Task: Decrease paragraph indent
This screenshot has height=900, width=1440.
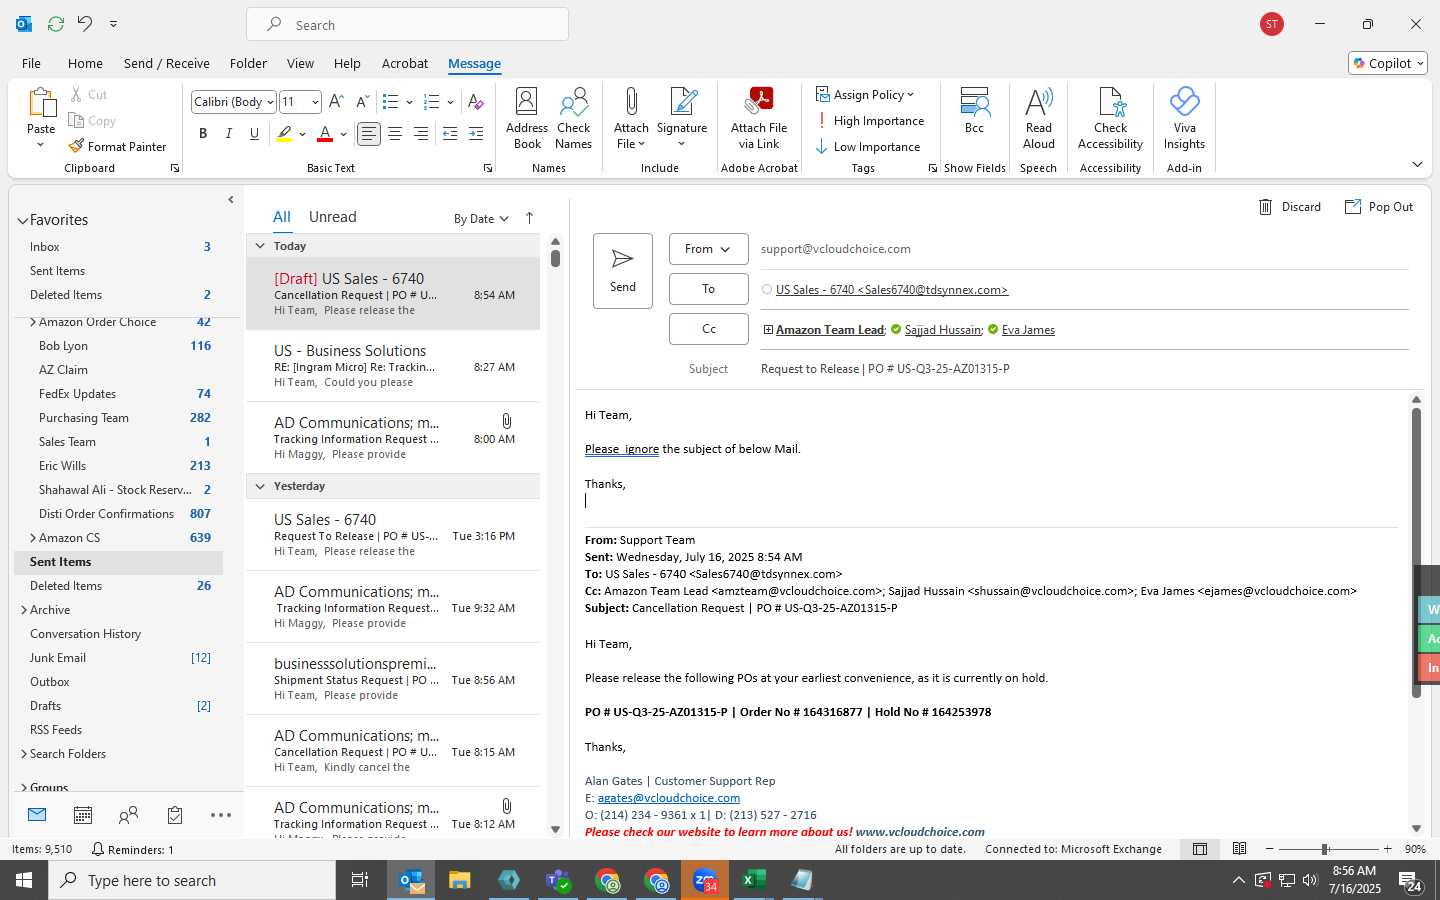Action: tap(450, 133)
